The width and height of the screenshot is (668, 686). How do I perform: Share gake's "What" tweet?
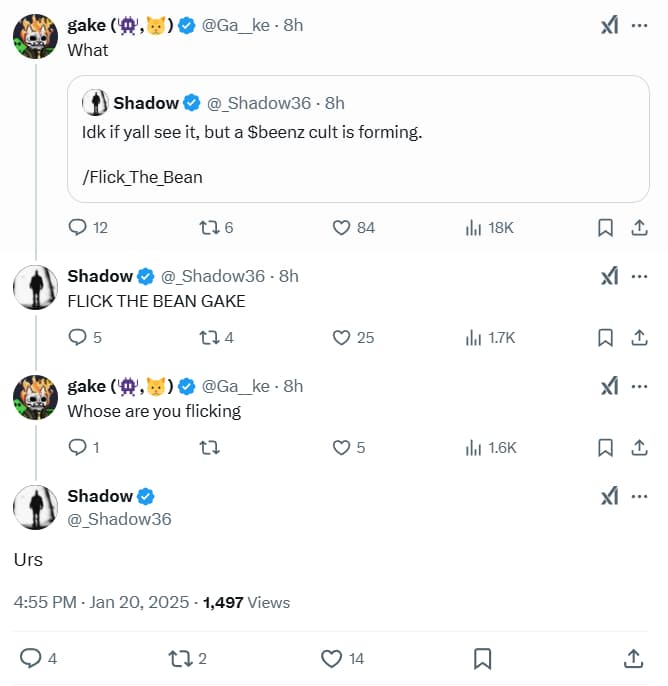(639, 228)
